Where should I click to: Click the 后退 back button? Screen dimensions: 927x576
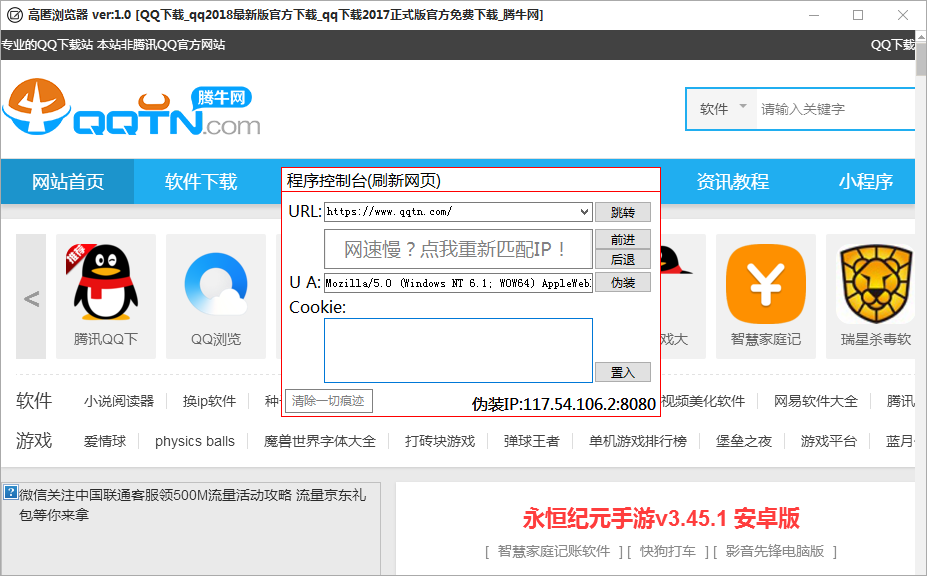(x=623, y=259)
